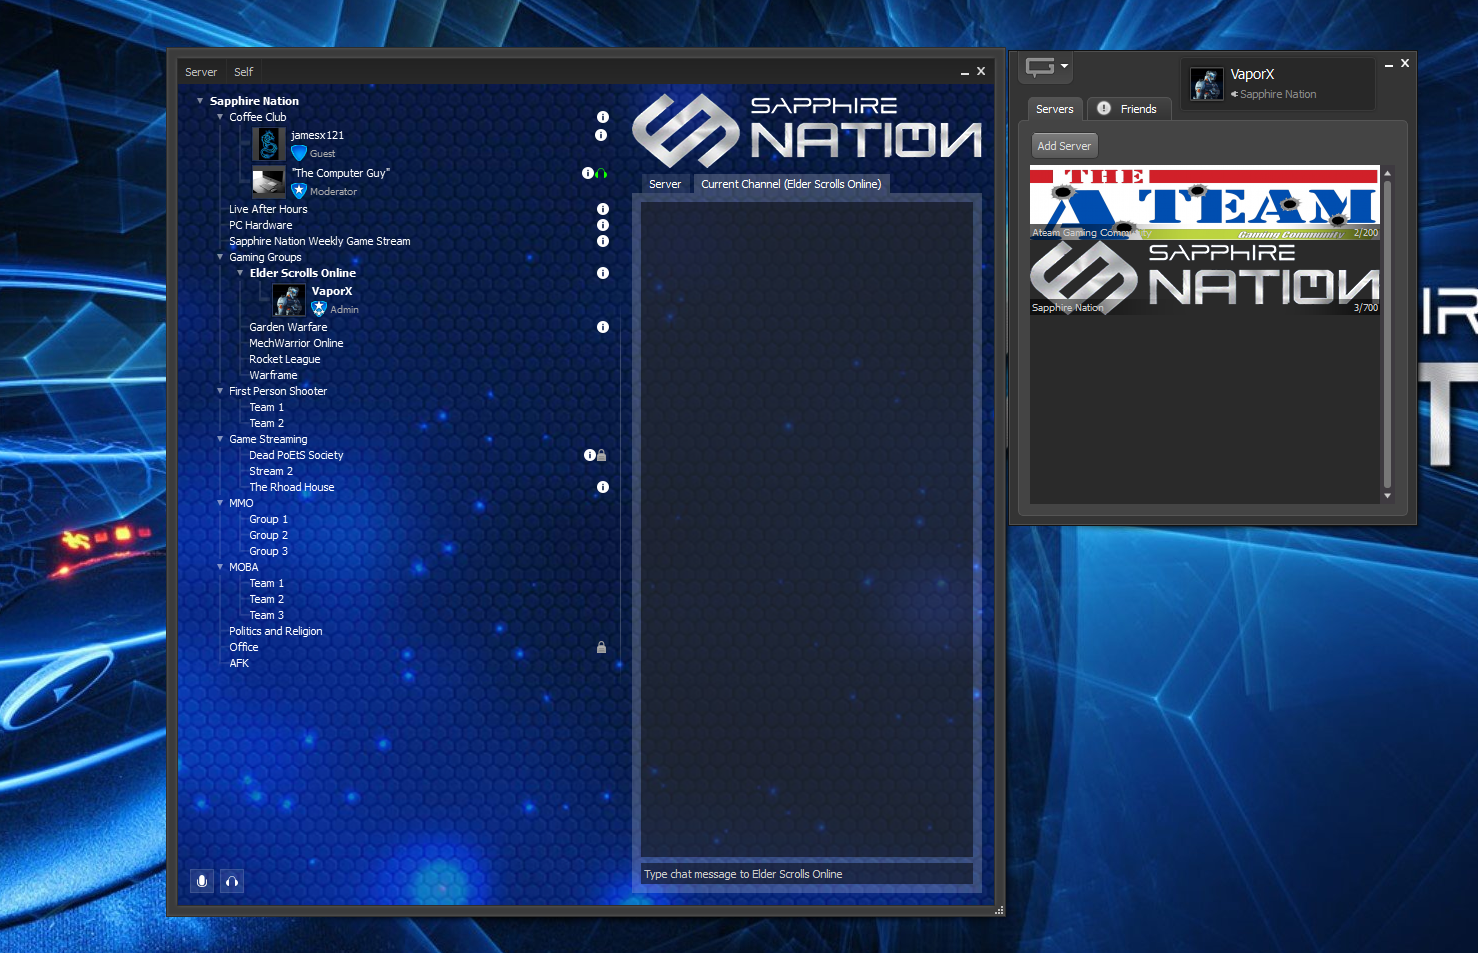This screenshot has width=1478, height=953.
Task: Open info icon for Weekly Game Stream
Action: coord(603,241)
